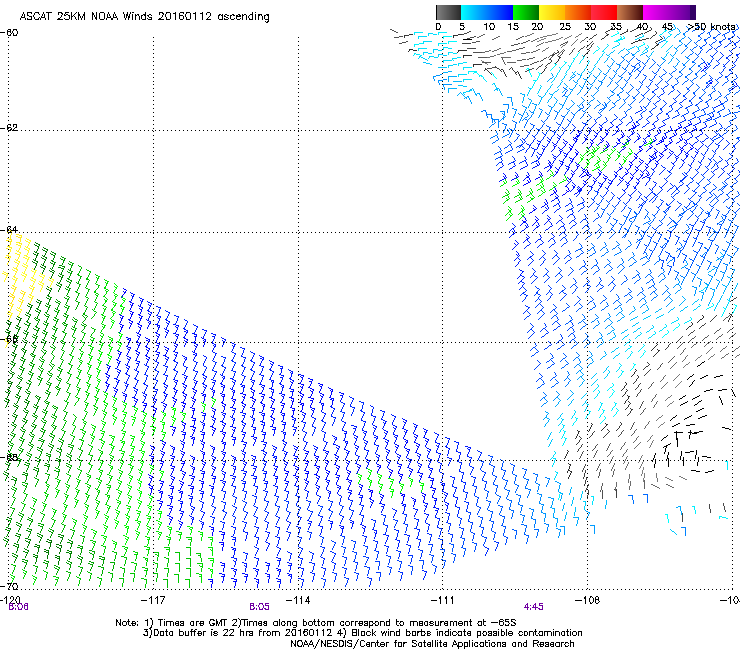
Task: Click the purple time stamp 6:06
Action: (x=18, y=607)
